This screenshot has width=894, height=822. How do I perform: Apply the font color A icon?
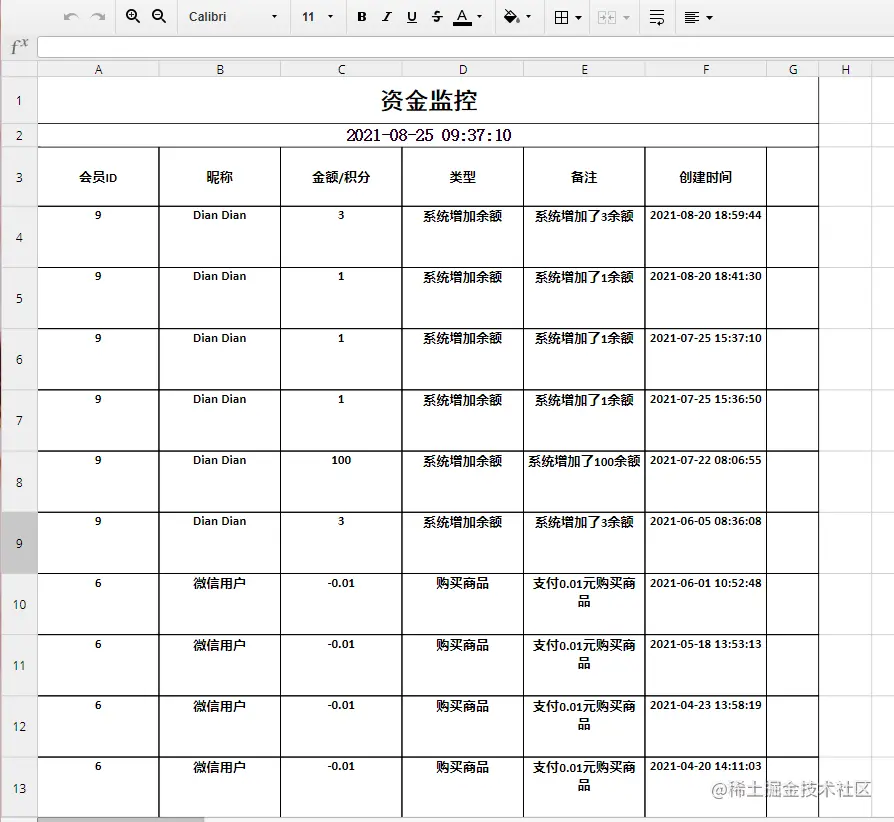tap(462, 17)
